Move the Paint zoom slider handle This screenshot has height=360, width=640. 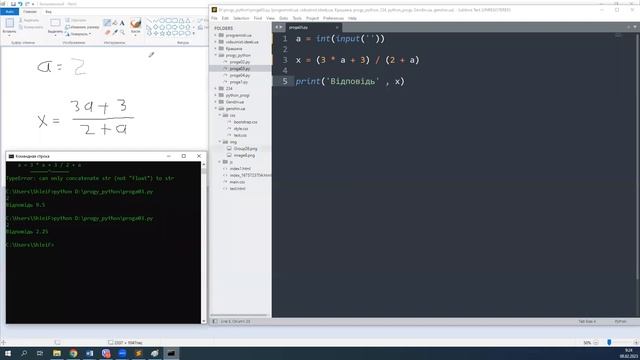tap(609, 342)
